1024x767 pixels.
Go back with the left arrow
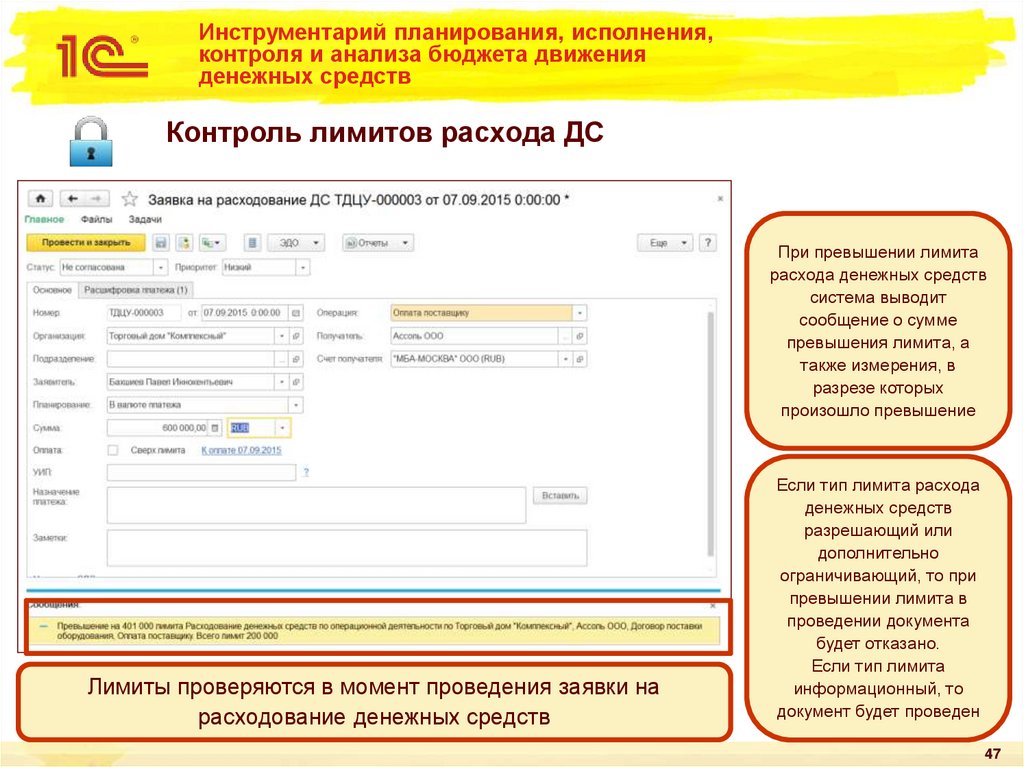[x=72, y=199]
